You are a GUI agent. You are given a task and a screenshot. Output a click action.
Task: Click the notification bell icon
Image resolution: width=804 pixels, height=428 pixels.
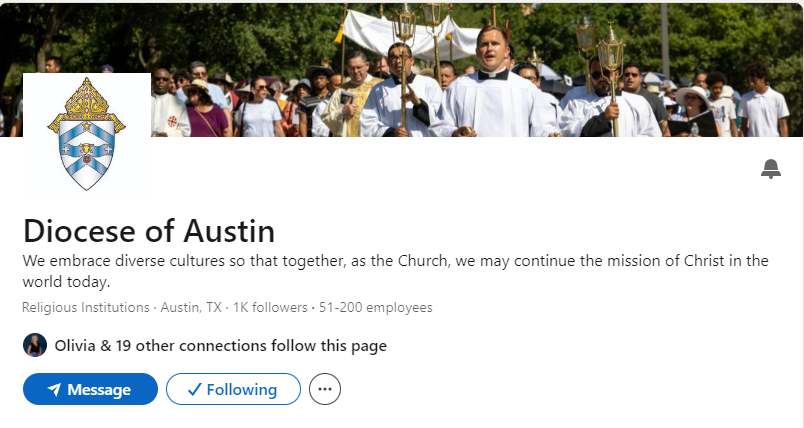(770, 169)
